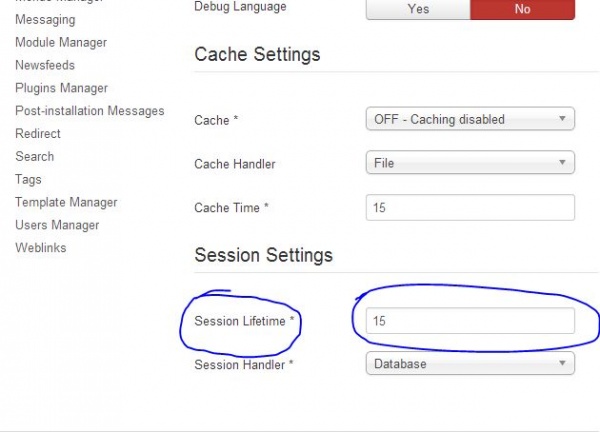Open the Search component link

coord(35,157)
